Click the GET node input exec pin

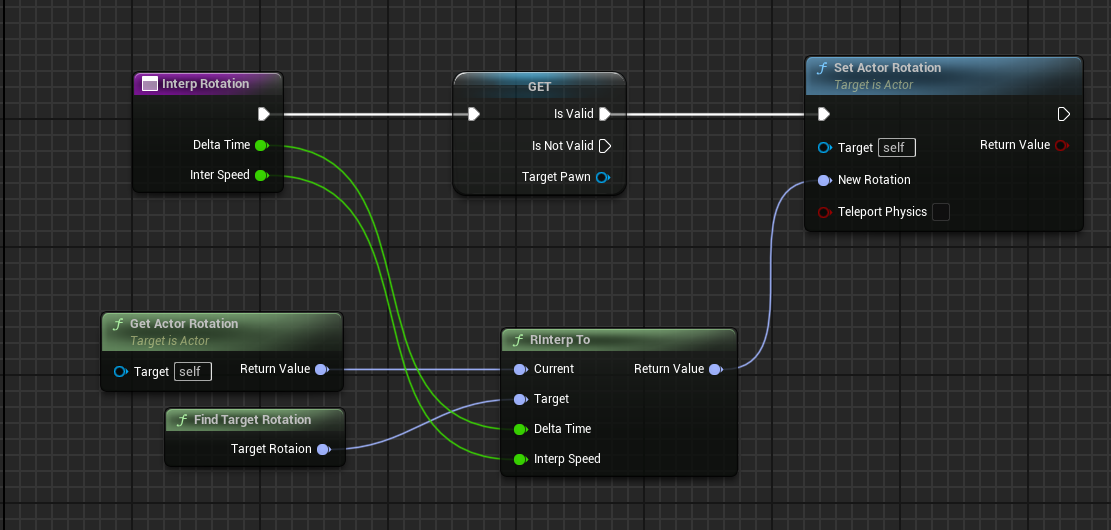[x=474, y=114]
